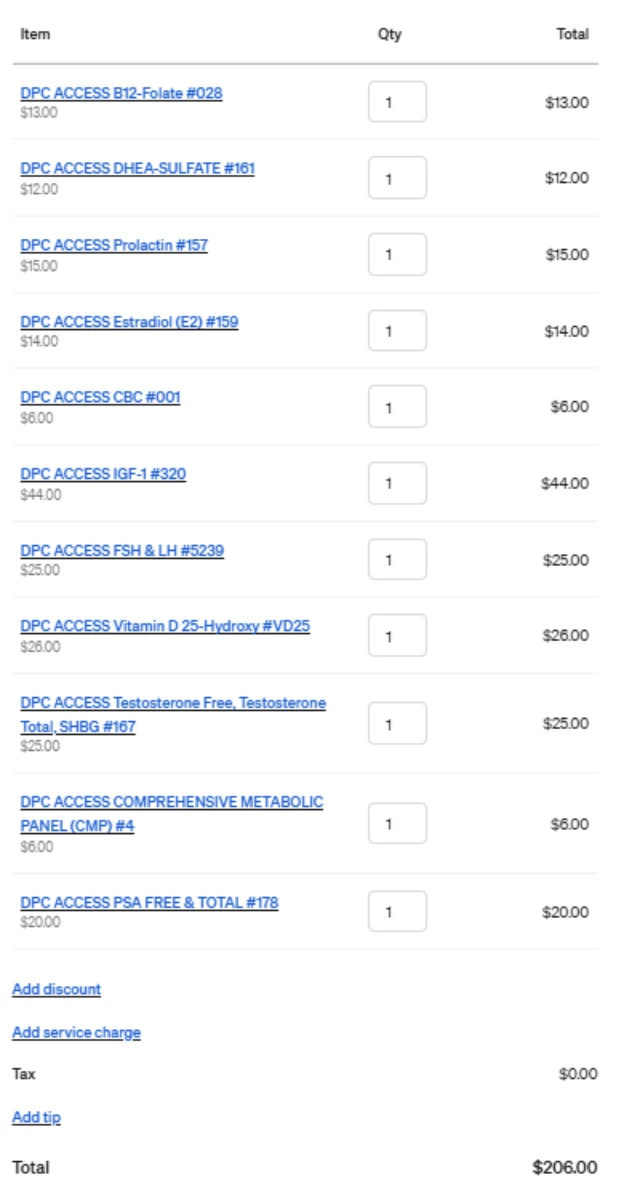Viewport: 618px width, 1194px height.
Task: Edit quantity field for B12-Folate #028
Action: tap(397, 102)
